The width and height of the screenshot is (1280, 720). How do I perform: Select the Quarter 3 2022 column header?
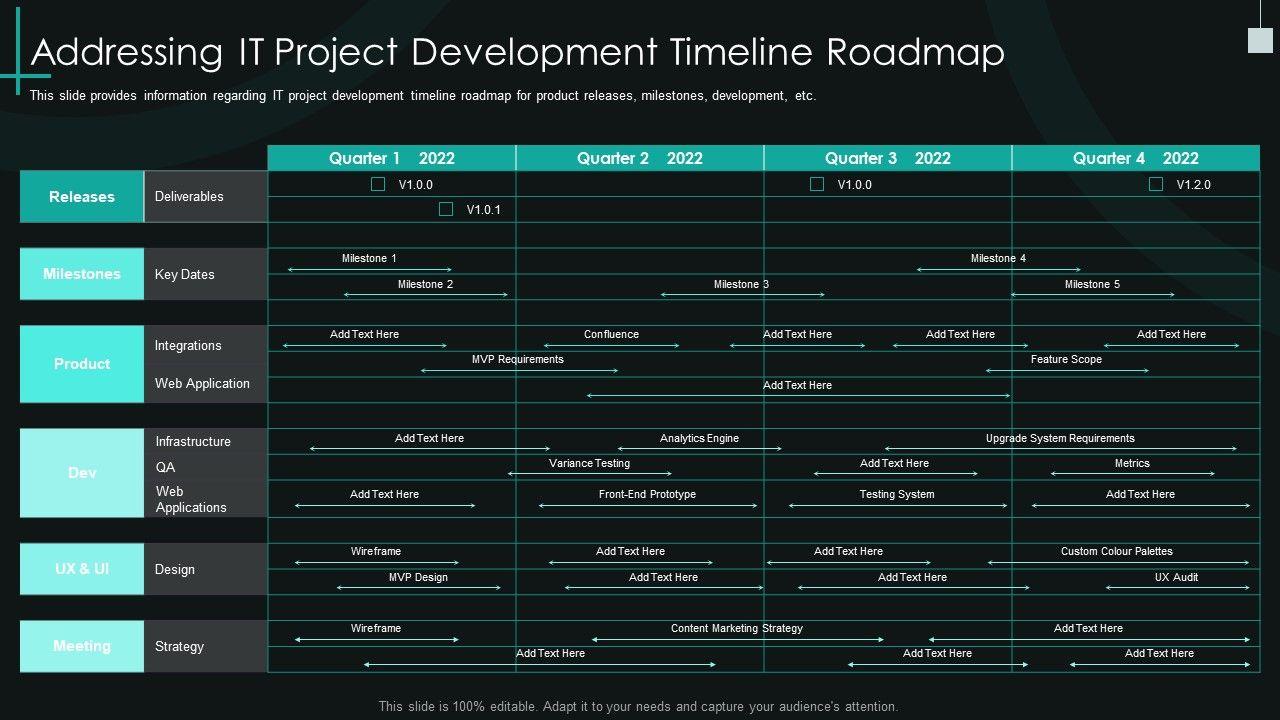pyautogui.click(x=888, y=158)
